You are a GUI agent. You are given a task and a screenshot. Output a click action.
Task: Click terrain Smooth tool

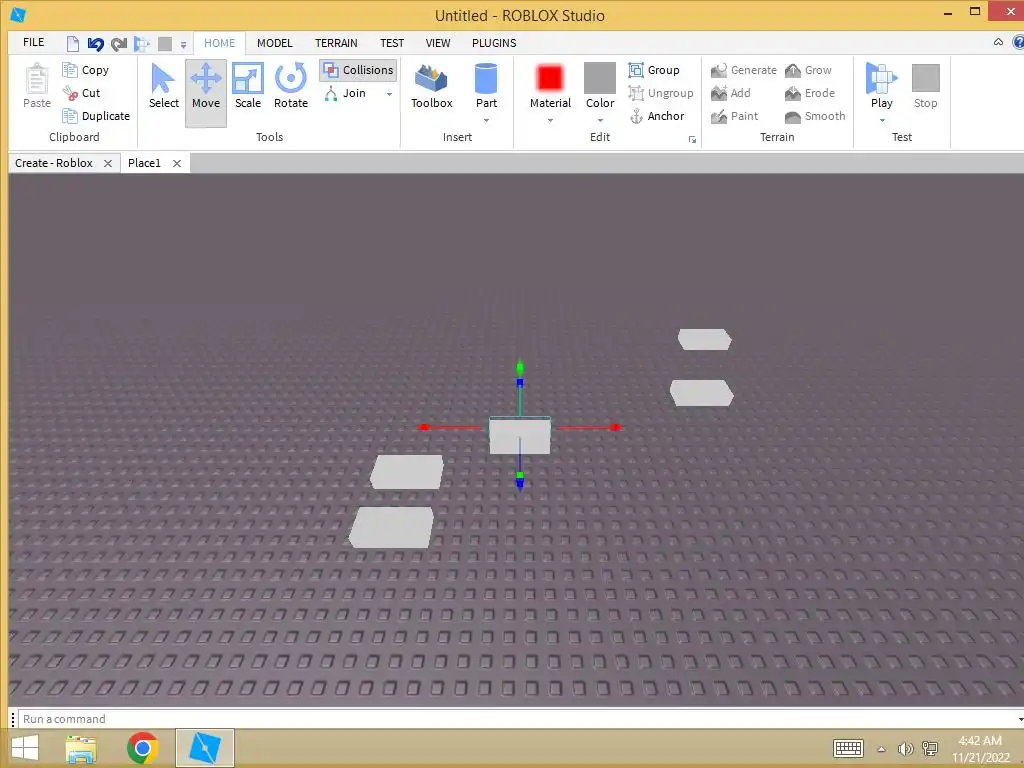[x=815, y=116]
